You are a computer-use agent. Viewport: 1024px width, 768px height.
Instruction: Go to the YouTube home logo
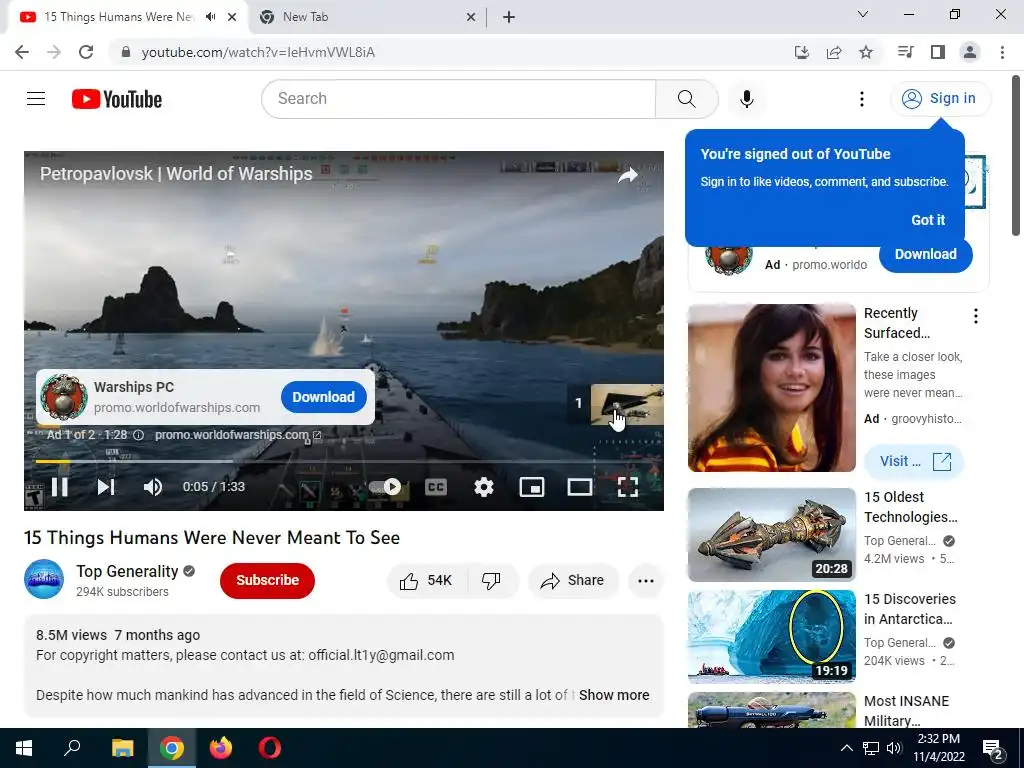[x=117, y=99]
